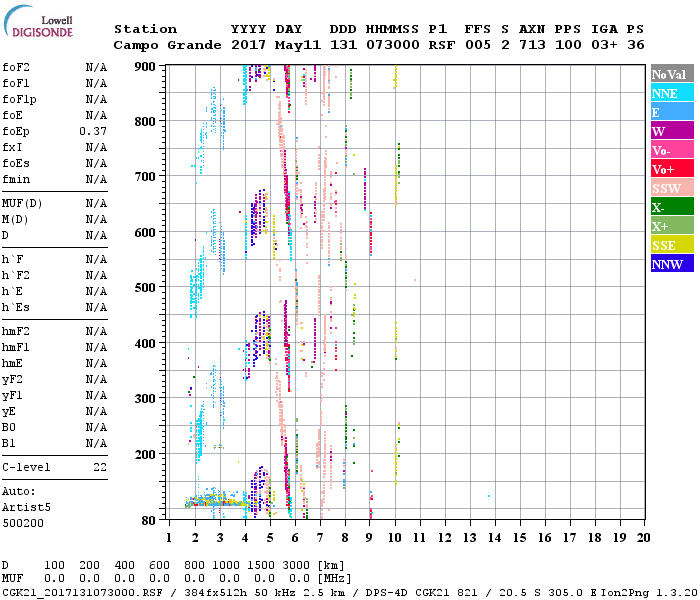Click the foF2 parameter label

click(x=16, y=67)
